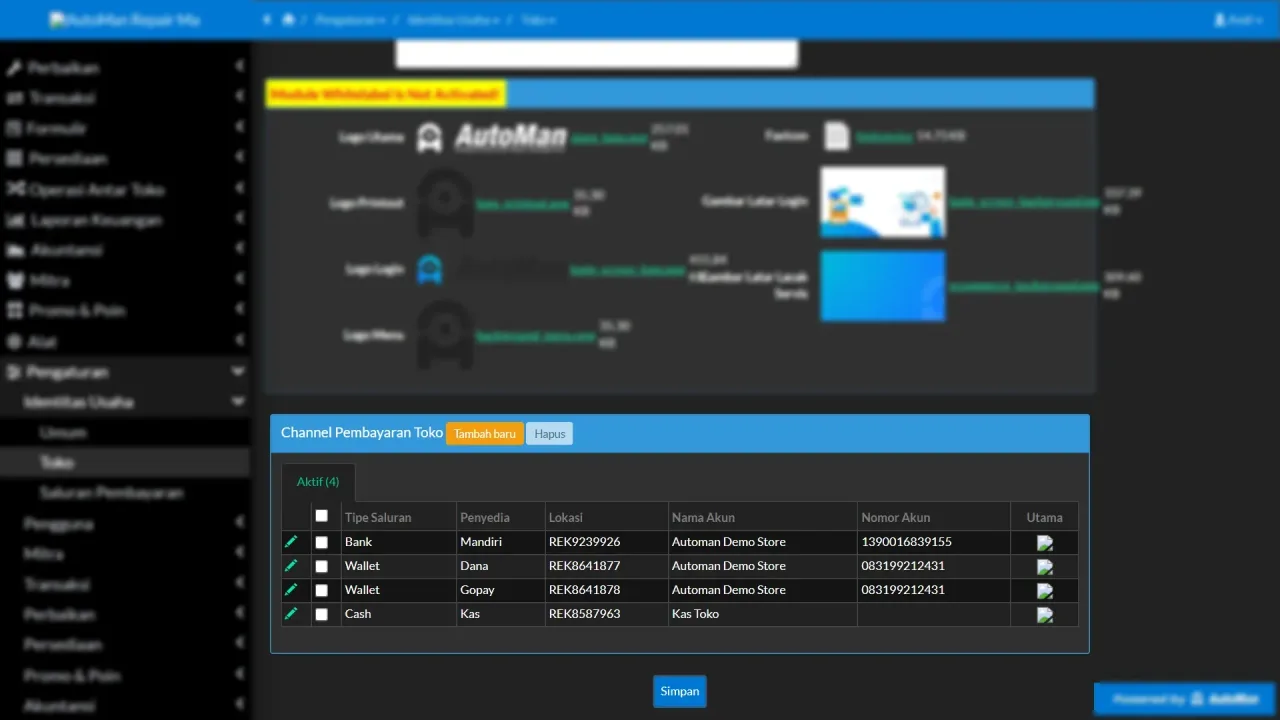This screenshot has width=1280, height=720.
Task: Click account number 1390016839155
Action: [907, 542]
